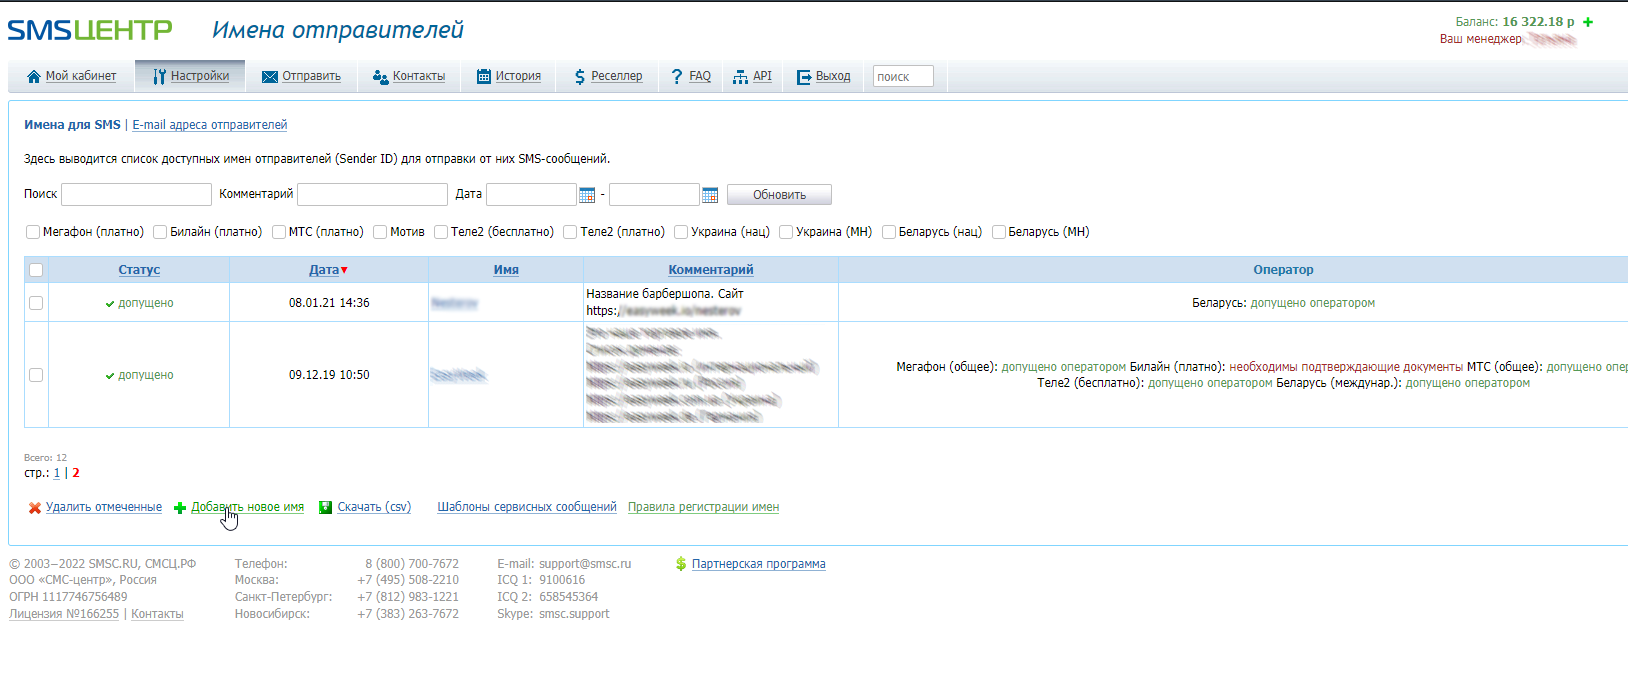This screenshot has height=694, width=1628.
Task: Toggle the Теле2 (платно) checkbox
Action: pos(570,232)
